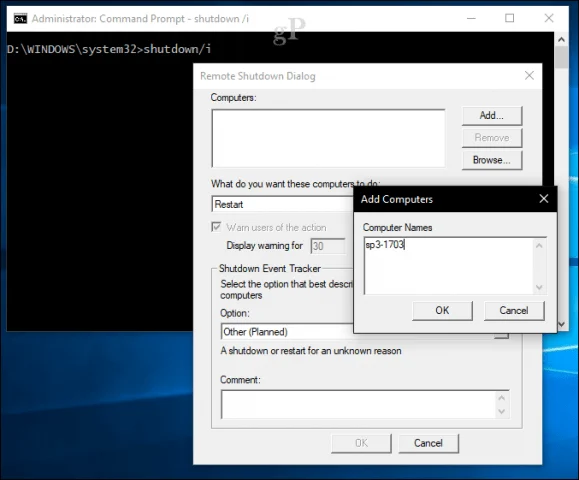Close the Command Prompt window
Image resolution: width=579 pixels, height=480 pixels.
549,18
